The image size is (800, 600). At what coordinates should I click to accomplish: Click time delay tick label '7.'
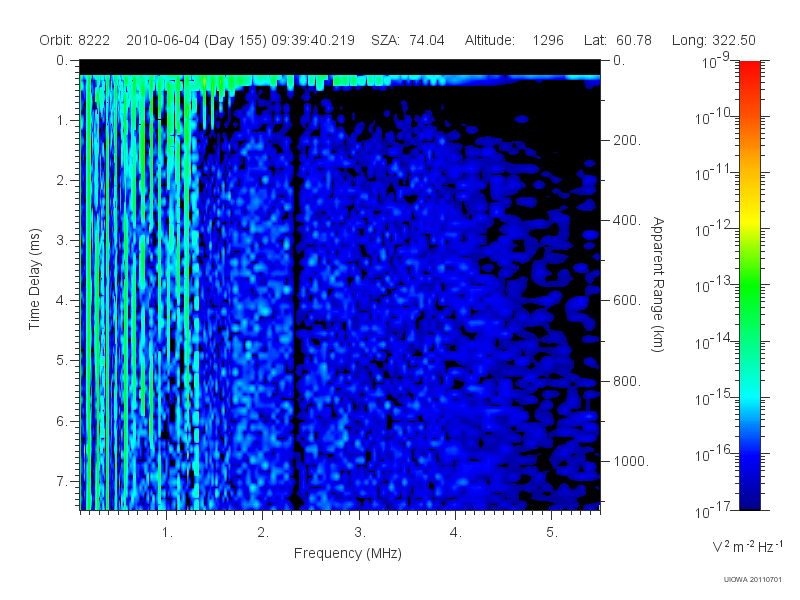click(61, 481)
